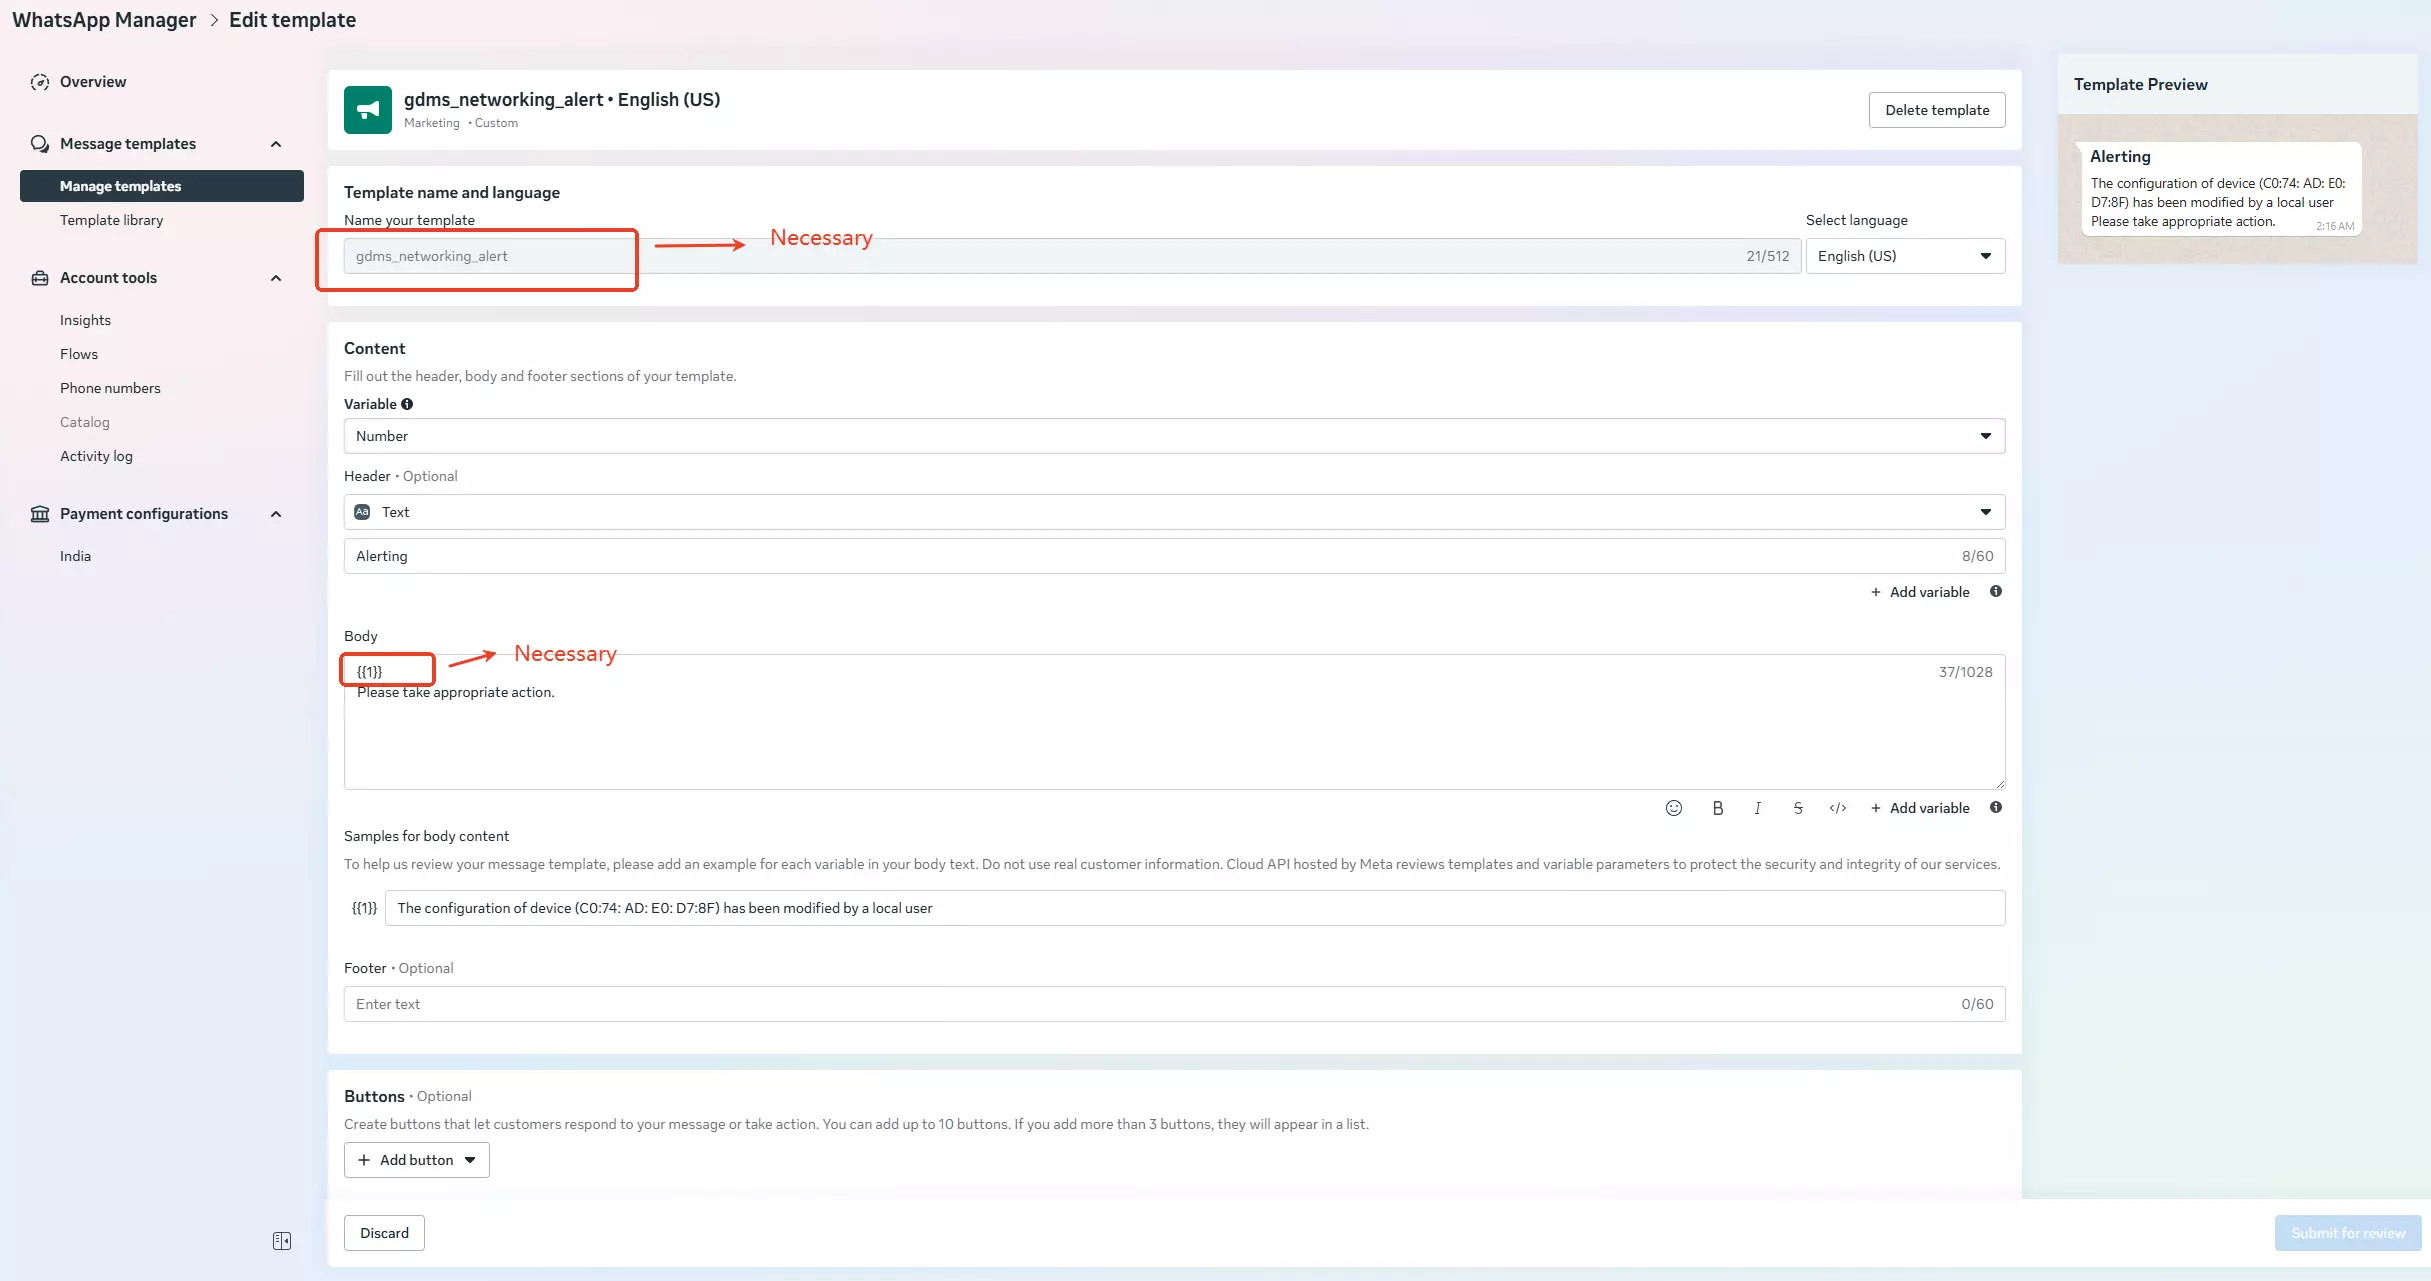
Task: Click the Overview gauge icon
Action: (x=40, y=82)
